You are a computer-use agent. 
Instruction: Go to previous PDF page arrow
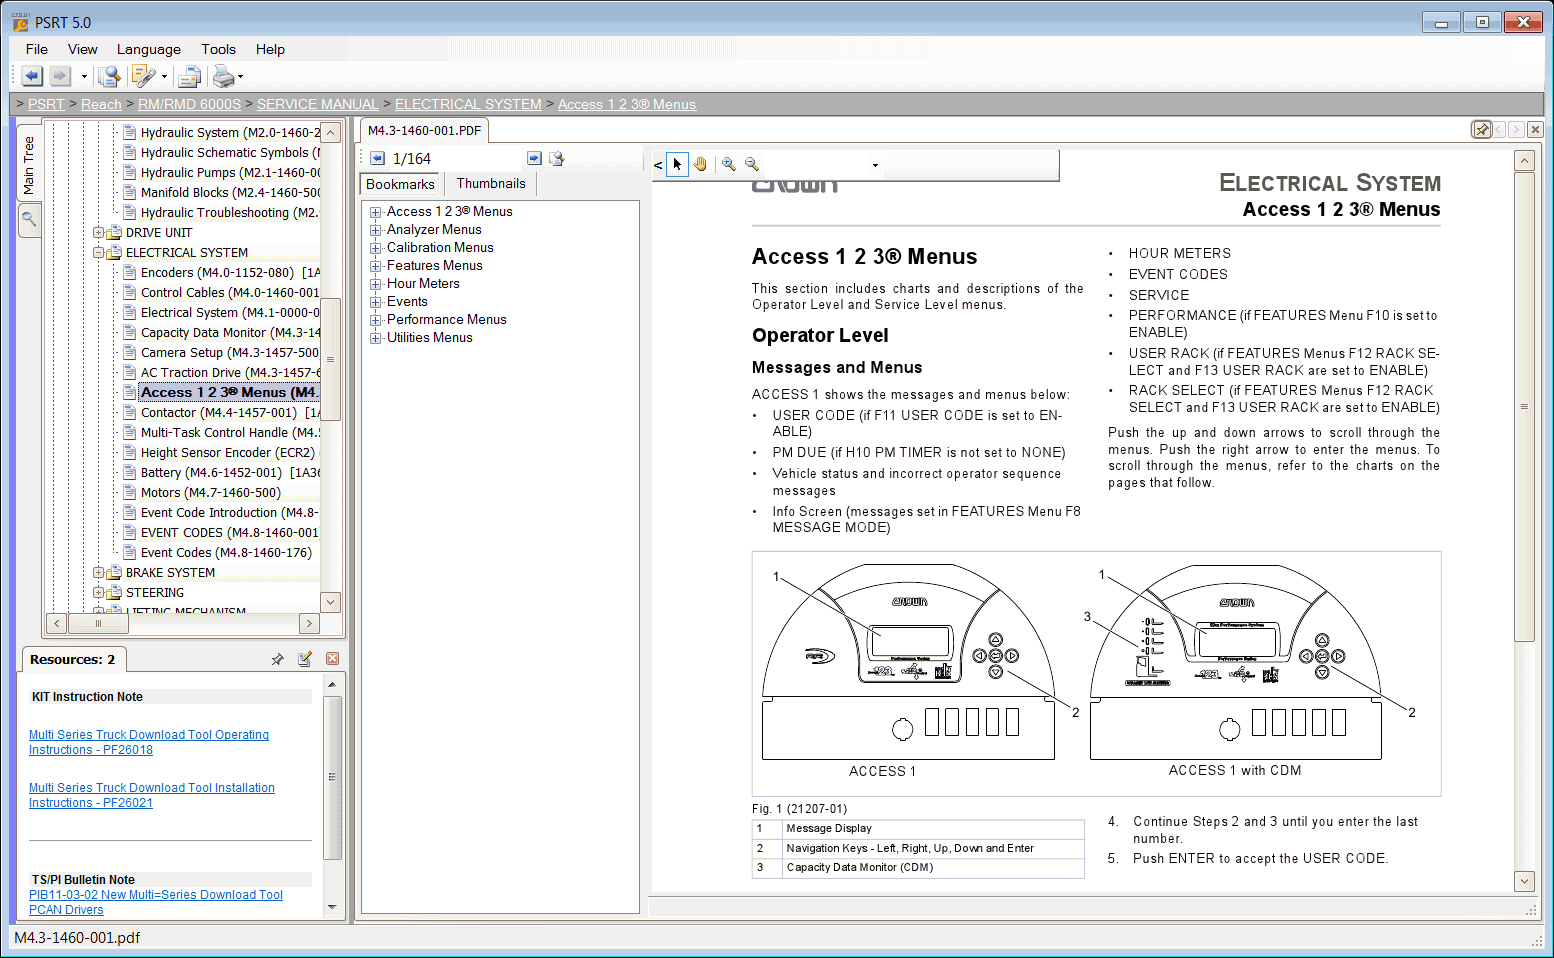[377, 158]
